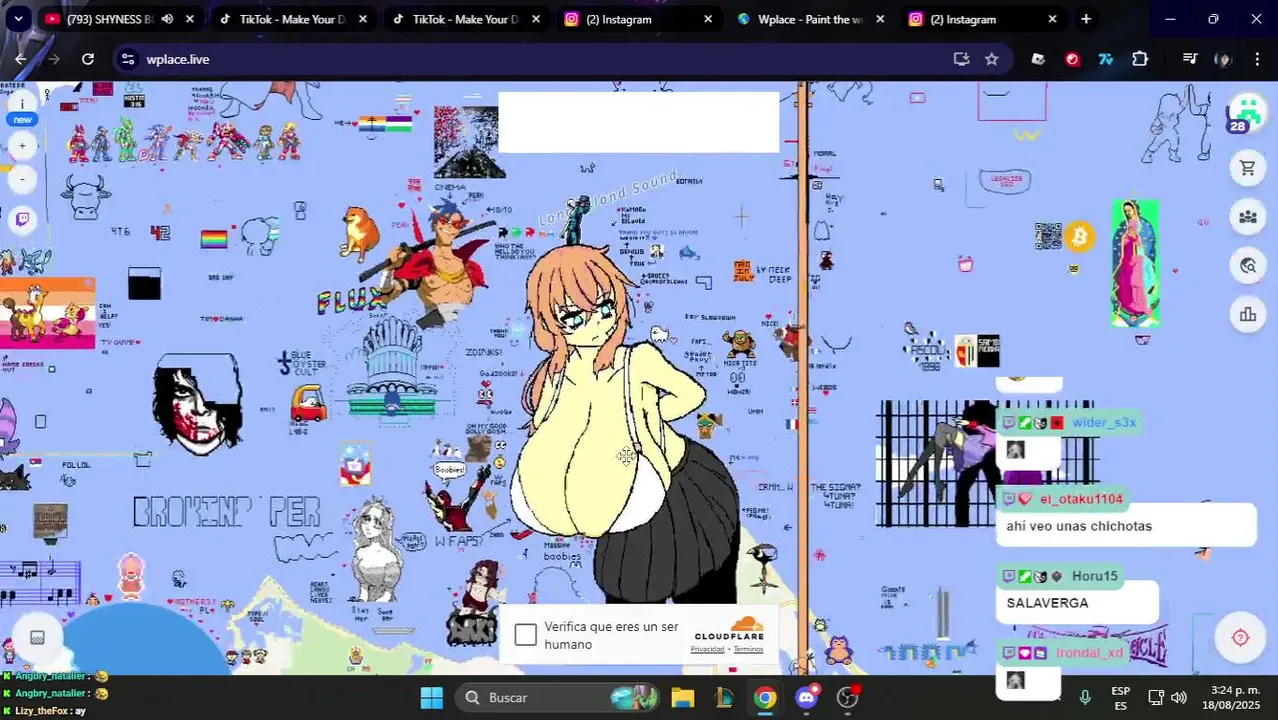Open the Twitch link button
This screenshot has height=720, width=1278.
22,219
